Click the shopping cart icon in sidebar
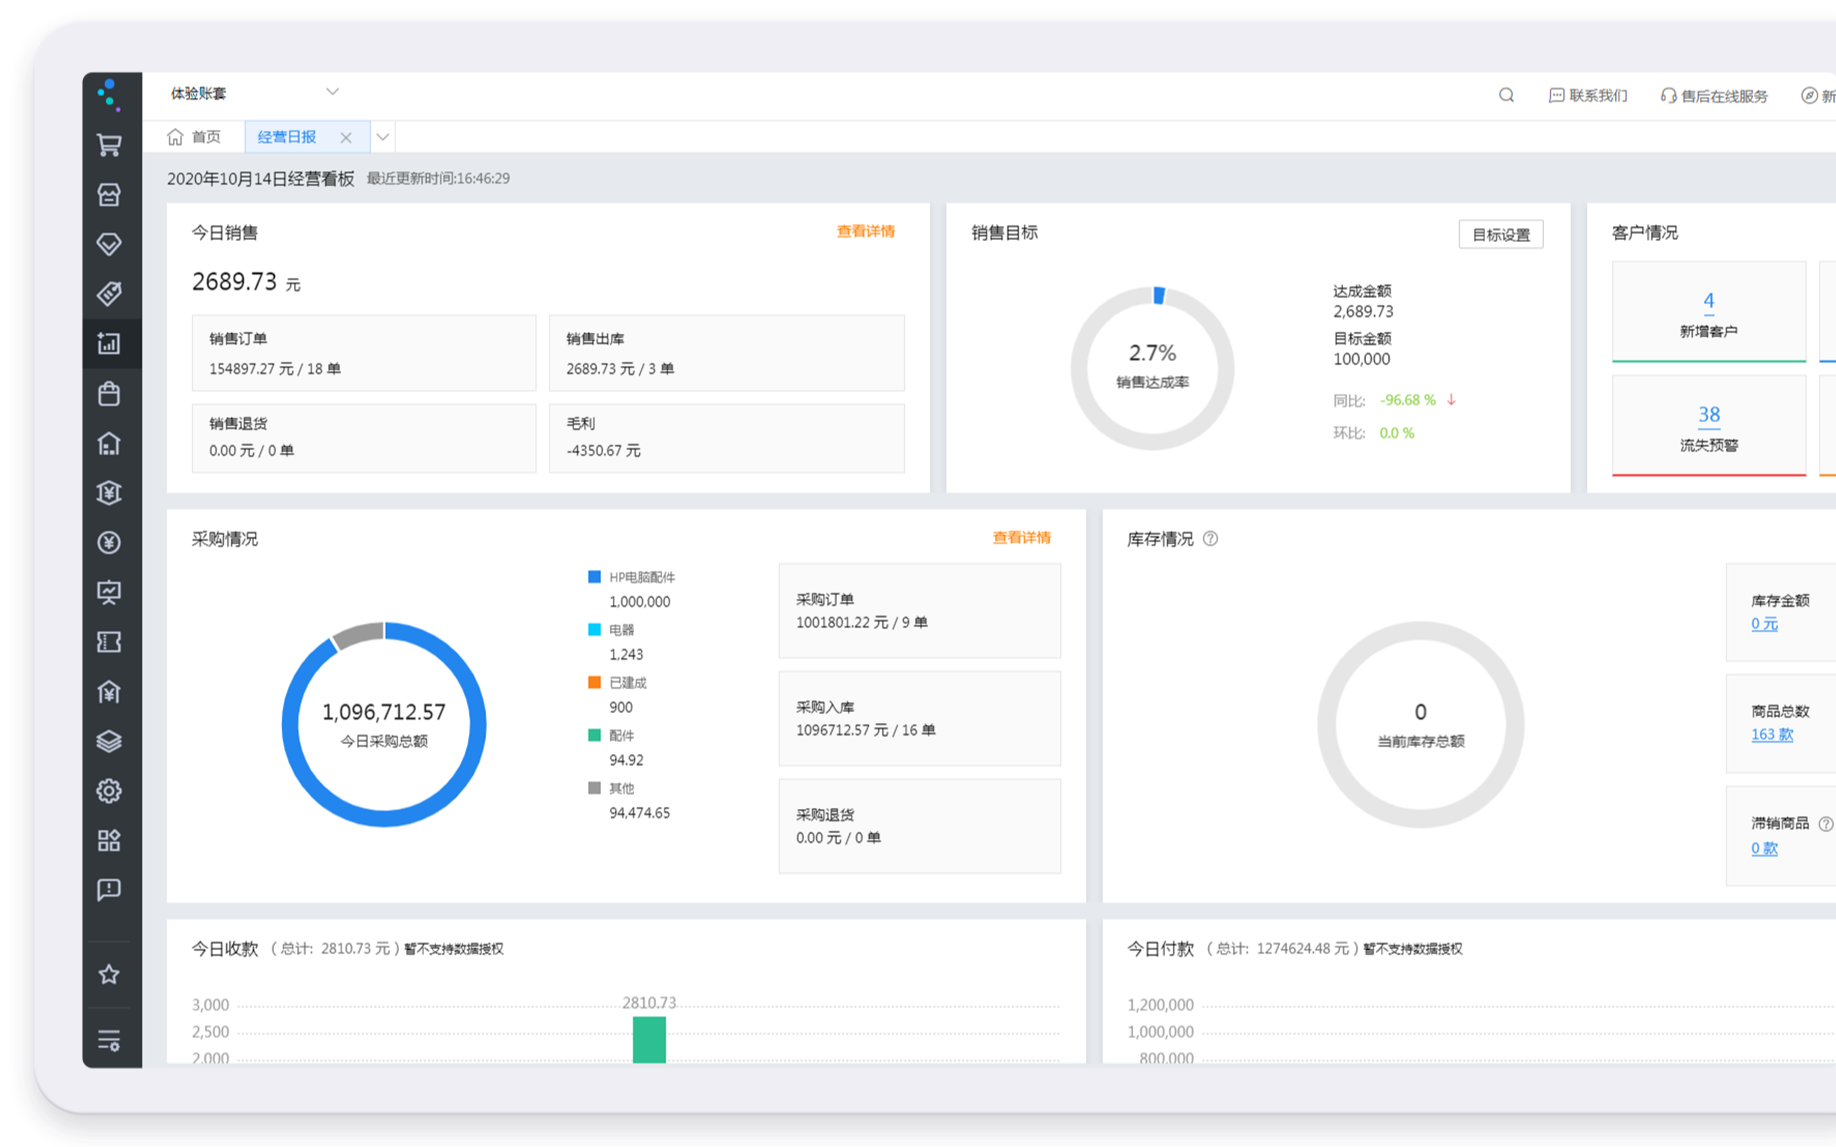This screenshot has height=1147, width=1836. click(109, 145)
